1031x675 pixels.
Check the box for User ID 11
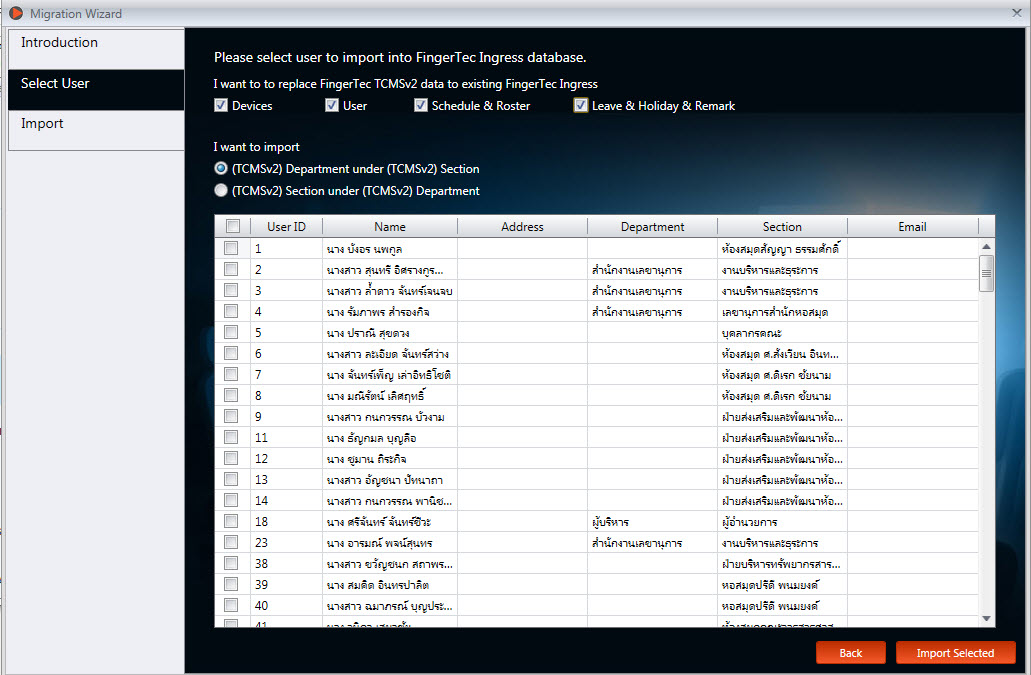tap(231, 438)
